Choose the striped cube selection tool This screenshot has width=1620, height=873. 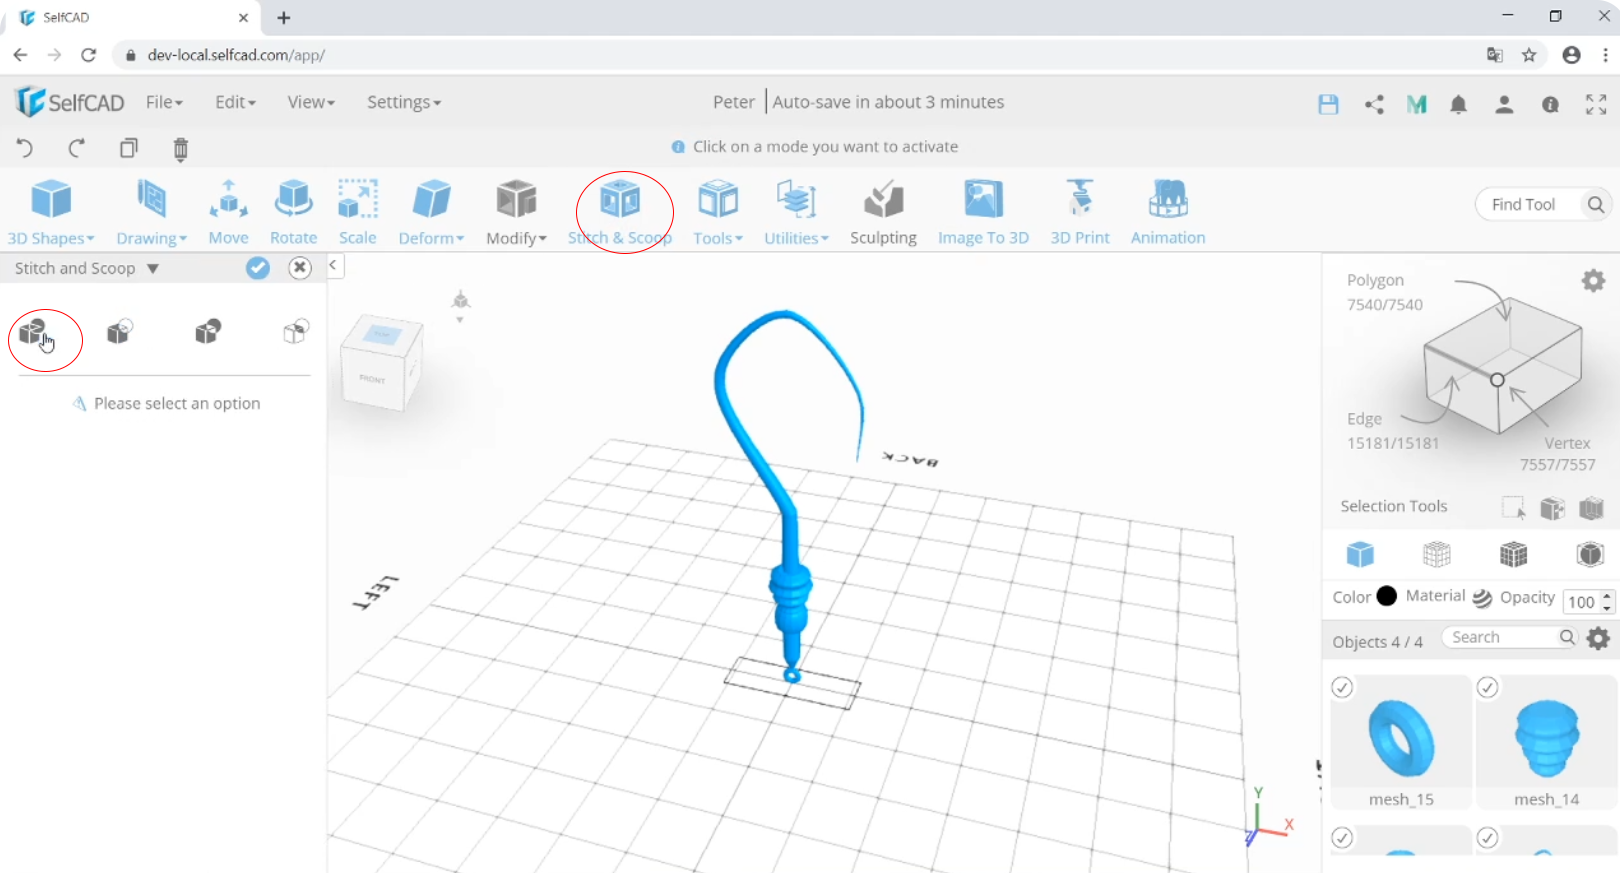[1591, 508]
